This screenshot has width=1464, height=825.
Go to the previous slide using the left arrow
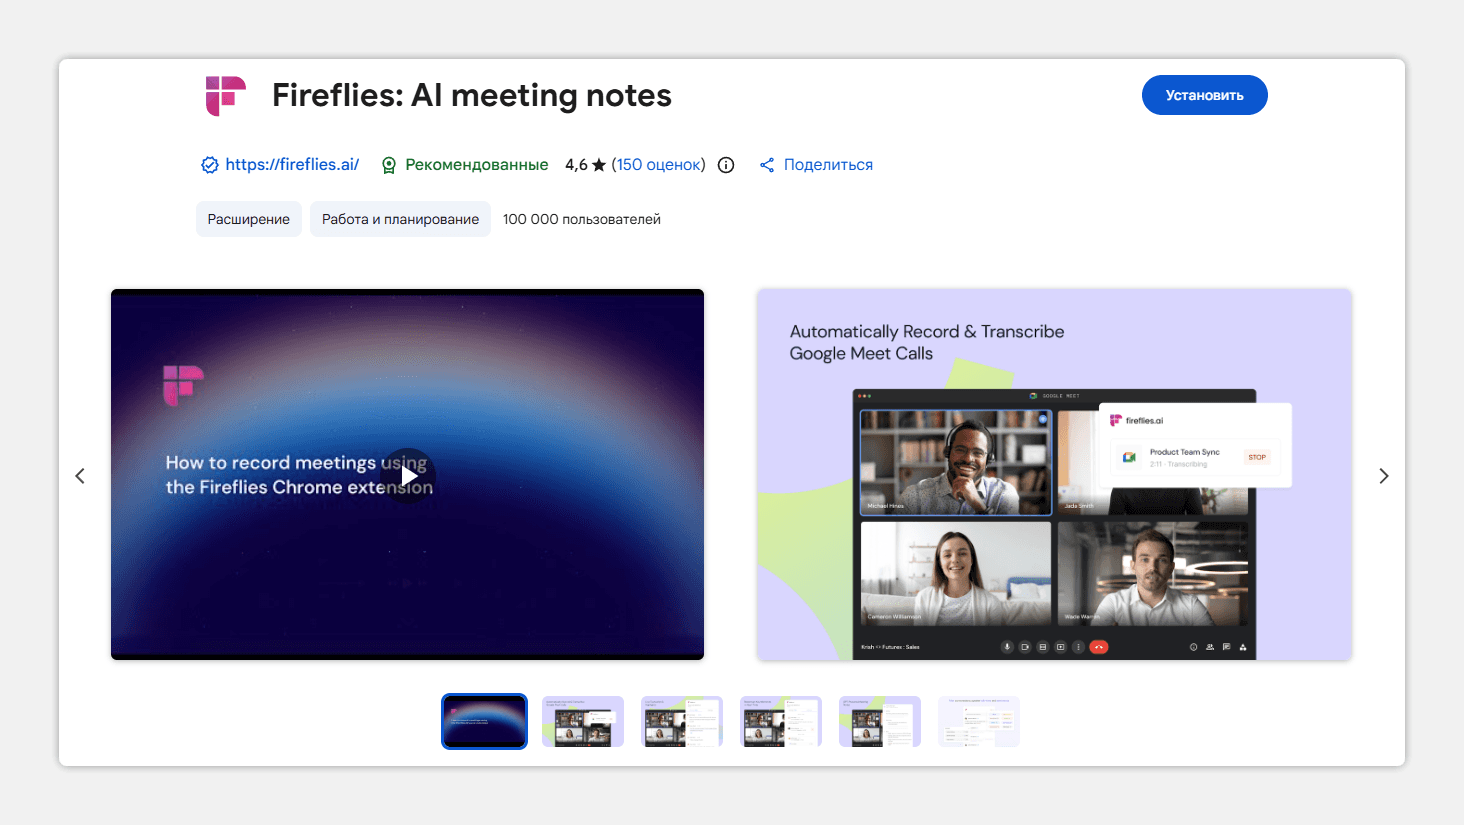(x=80, y=476)
